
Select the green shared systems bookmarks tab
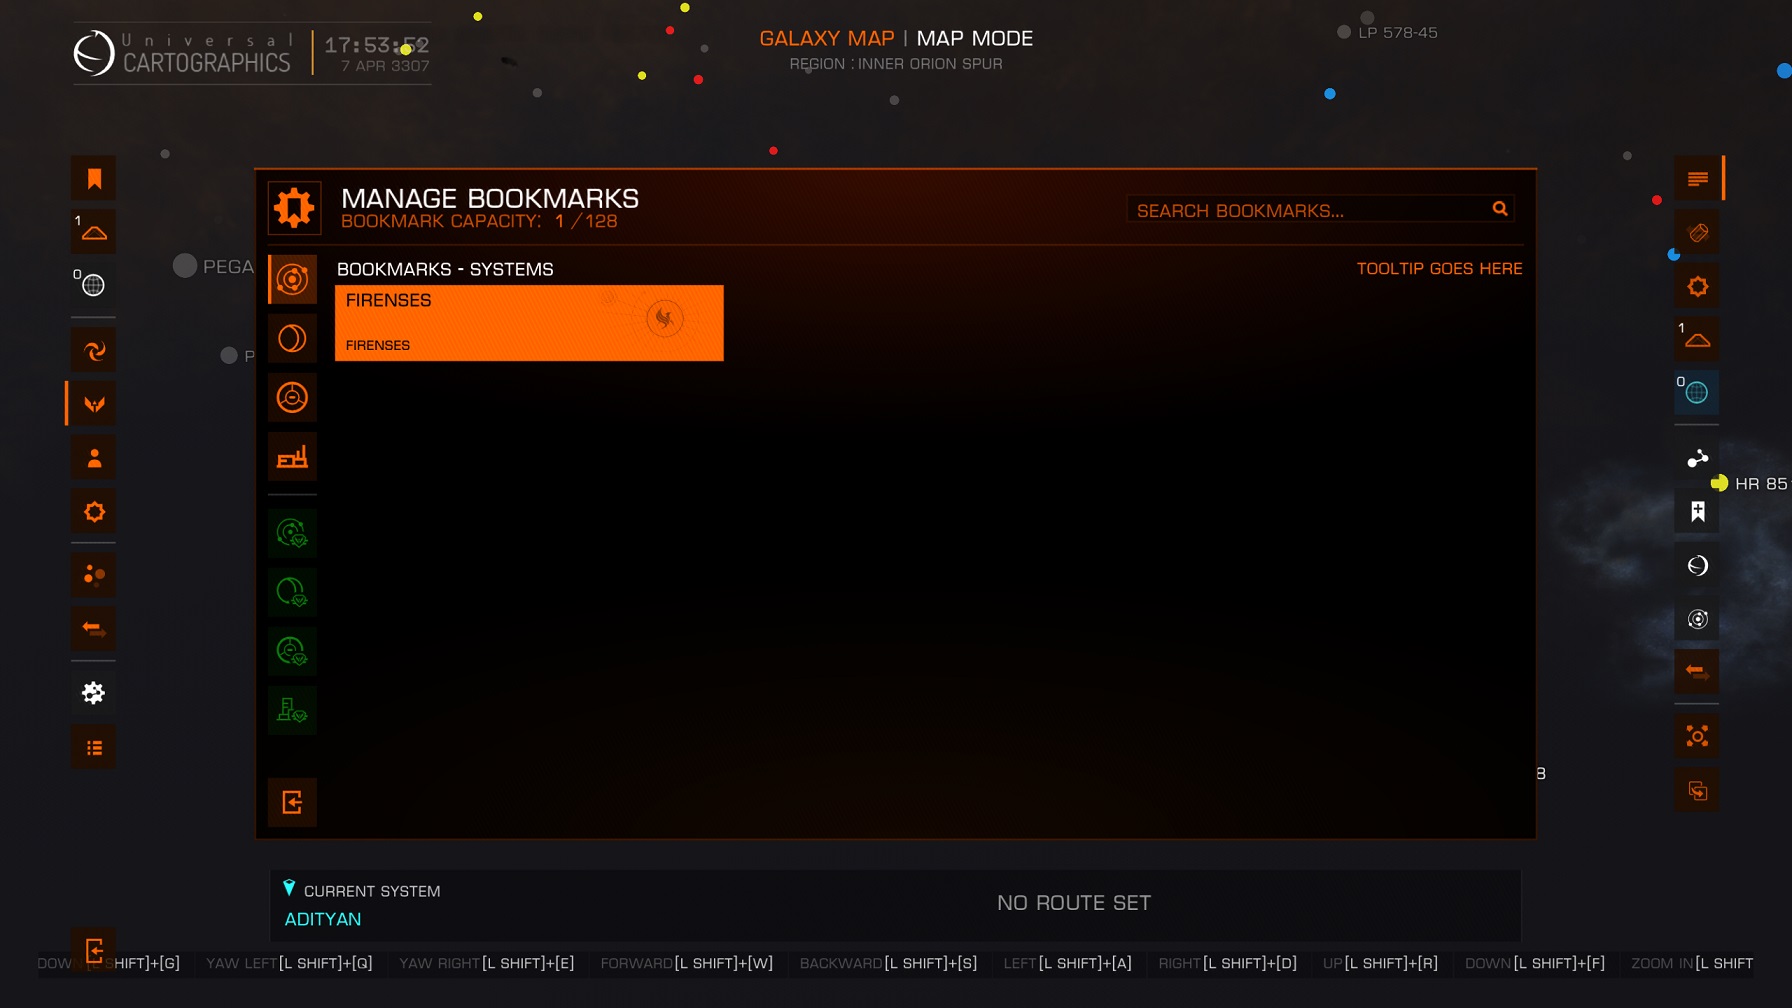coord(292,533)
